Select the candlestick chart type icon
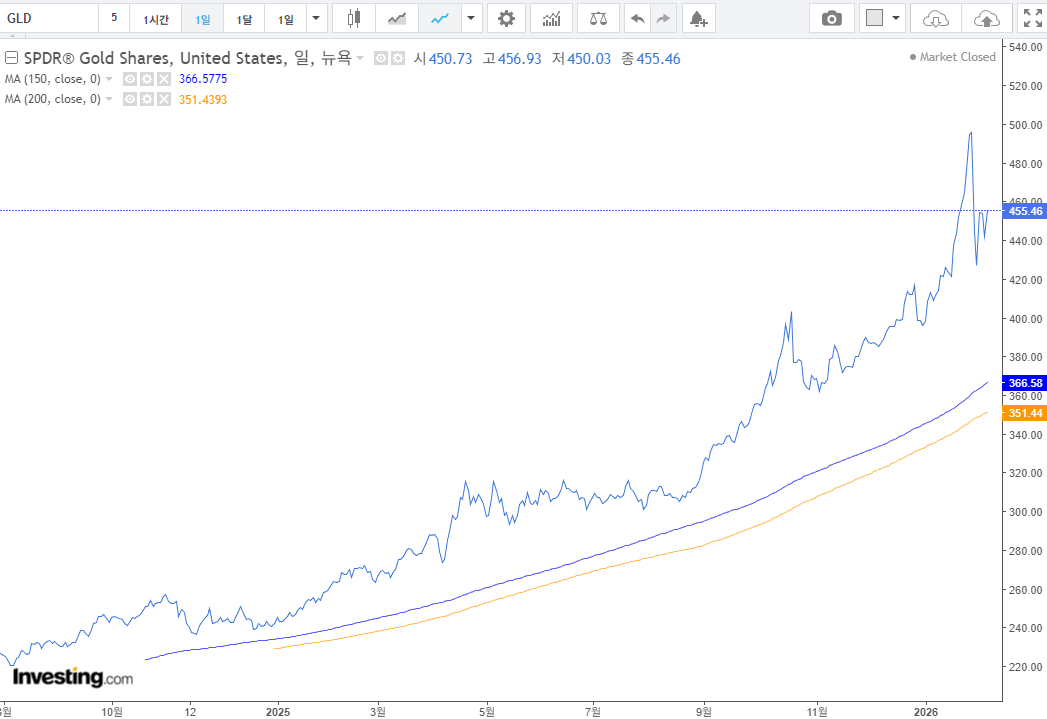 [x=354, y=18]
